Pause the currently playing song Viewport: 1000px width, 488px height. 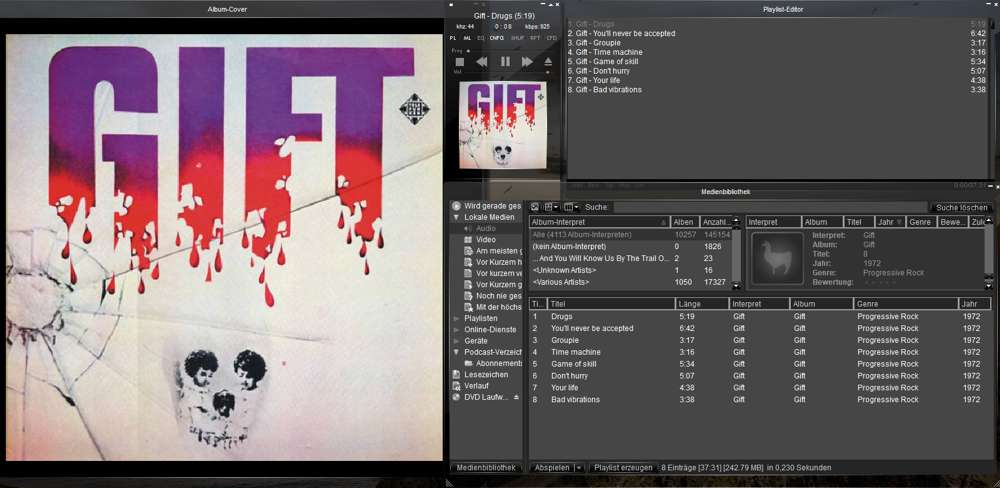505,62
